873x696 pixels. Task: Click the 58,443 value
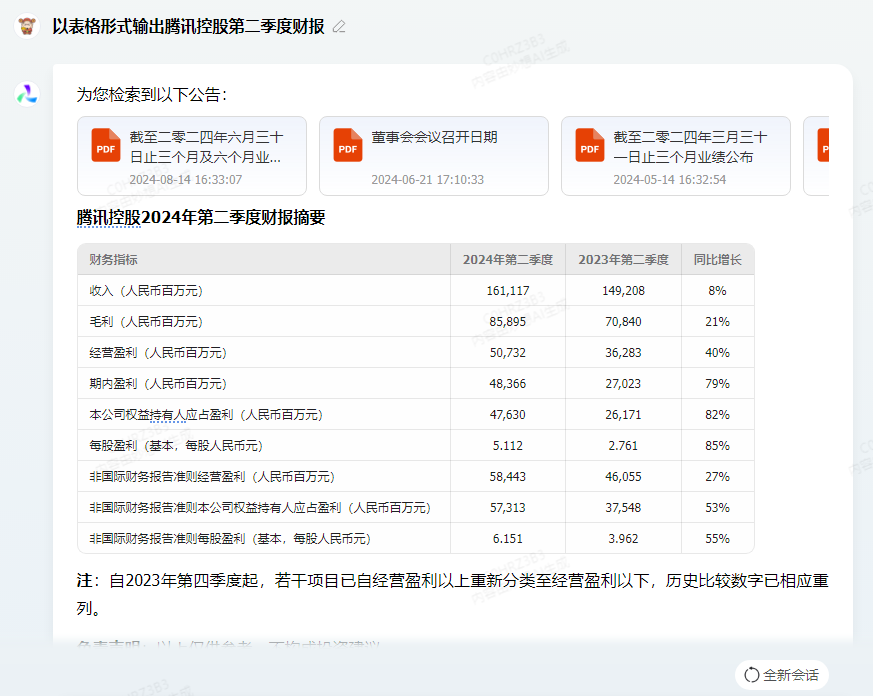pos(508,477)
